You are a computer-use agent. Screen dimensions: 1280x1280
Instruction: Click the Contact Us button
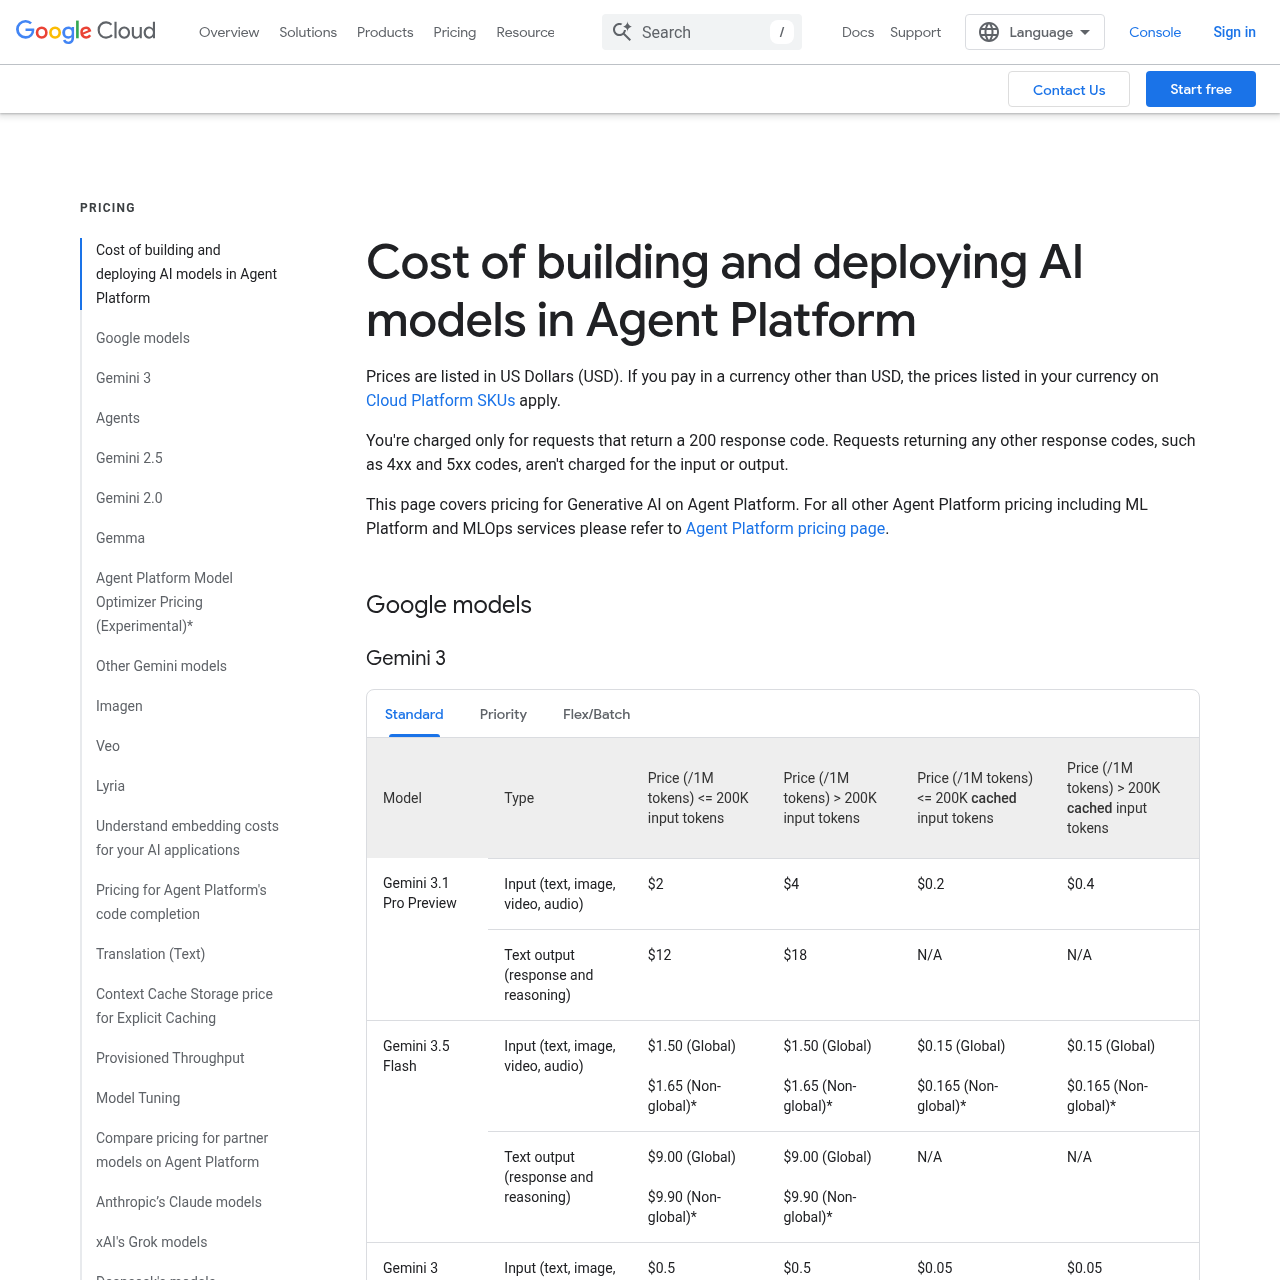point(1069,89)
